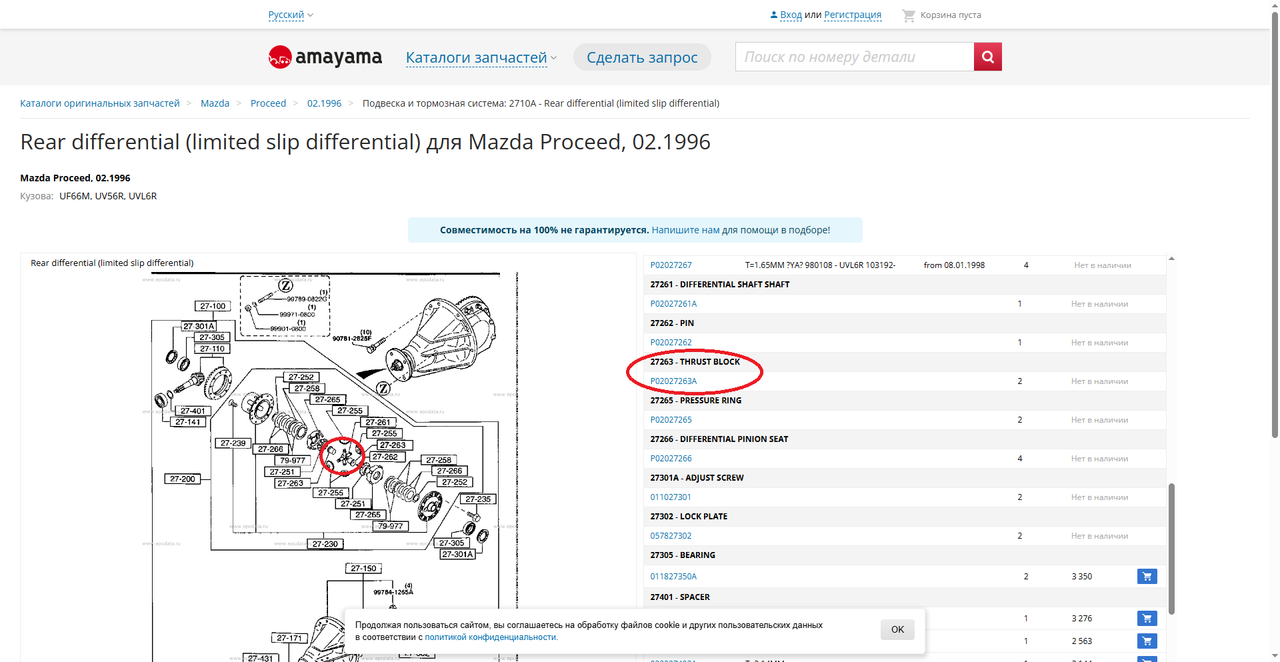The width and height of the screenshot is (1280, 662).
Task: Add part priced 2 563 to cart
Action: pos(1147,641)
